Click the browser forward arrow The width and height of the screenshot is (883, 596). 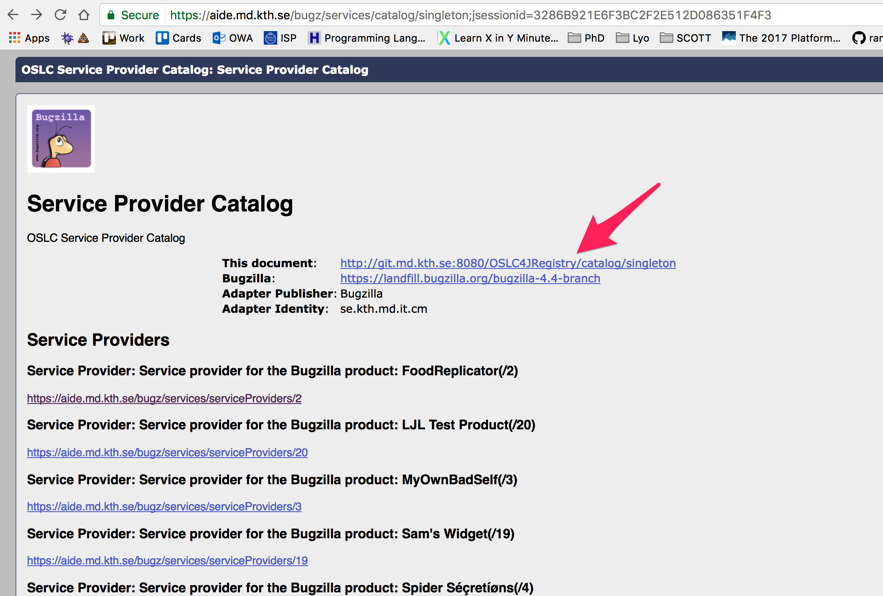pos(37,15)
